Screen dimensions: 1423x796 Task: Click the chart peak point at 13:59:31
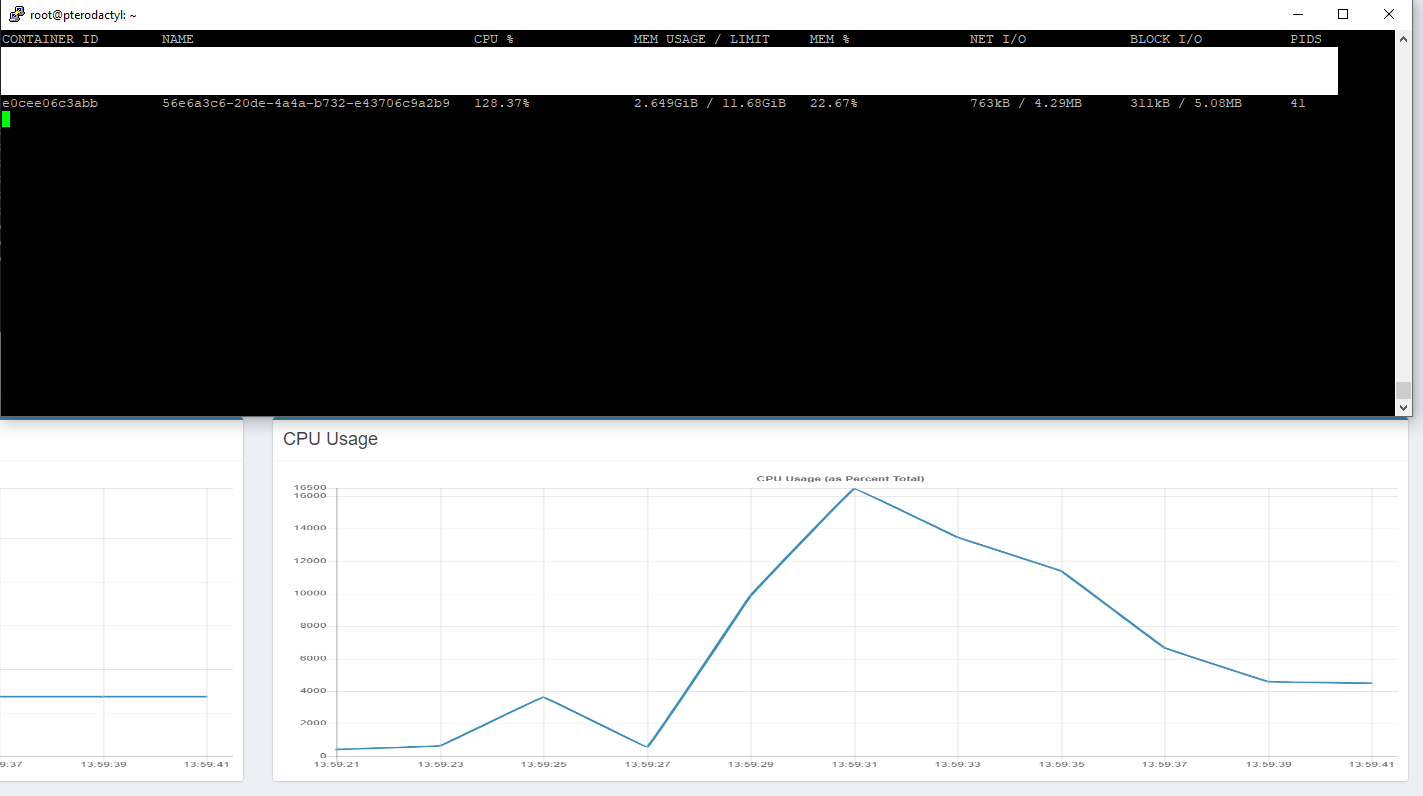pos(854,489)
